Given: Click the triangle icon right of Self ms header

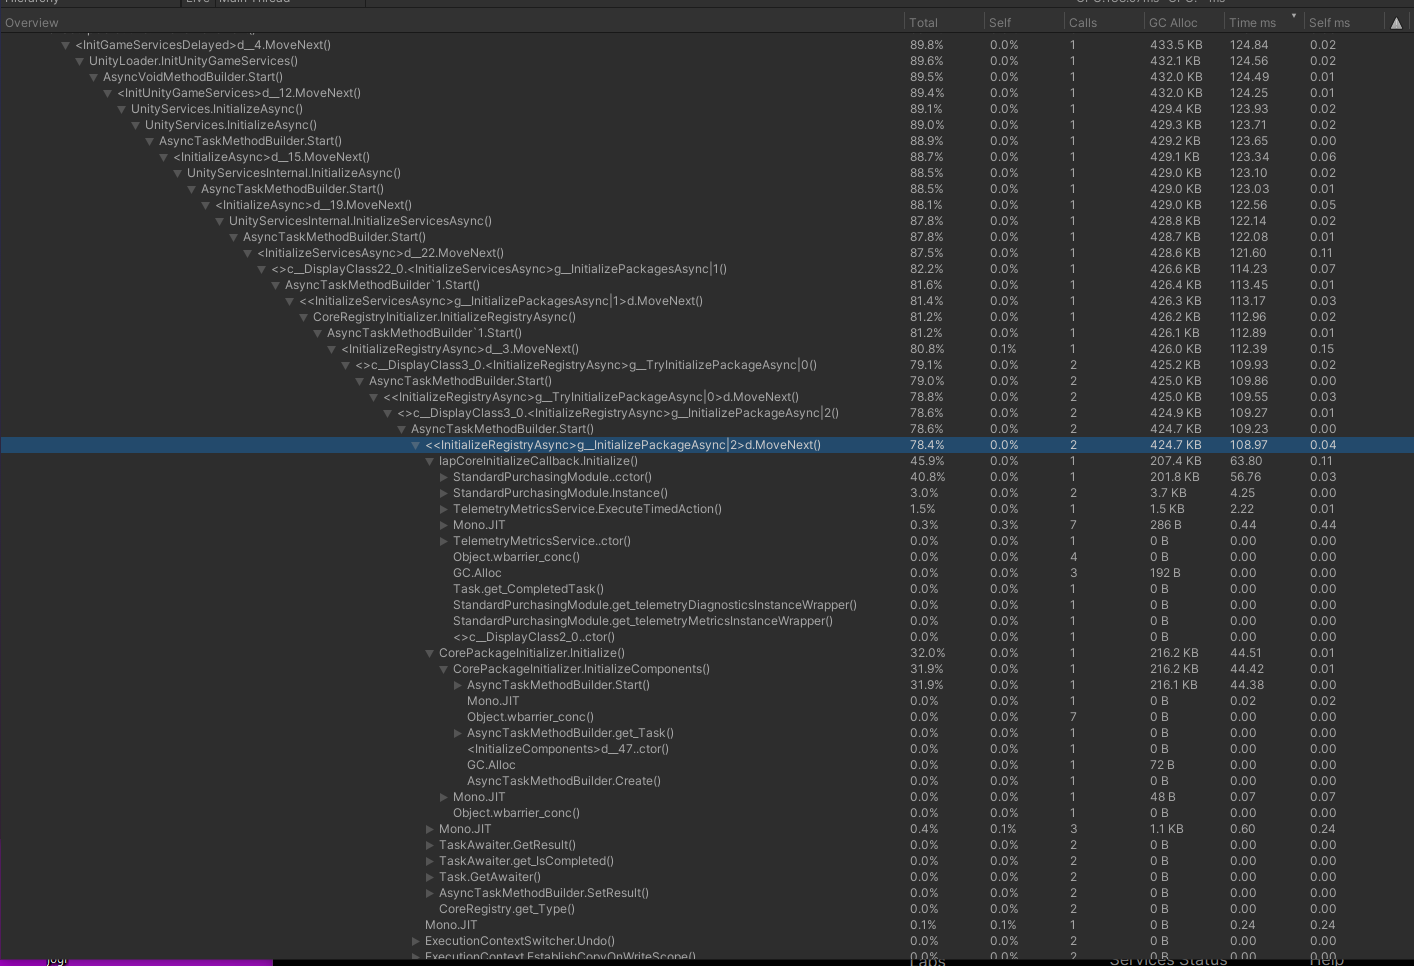Looking at the screenshot, I should pyautogui.click(x=1396, y=21).
